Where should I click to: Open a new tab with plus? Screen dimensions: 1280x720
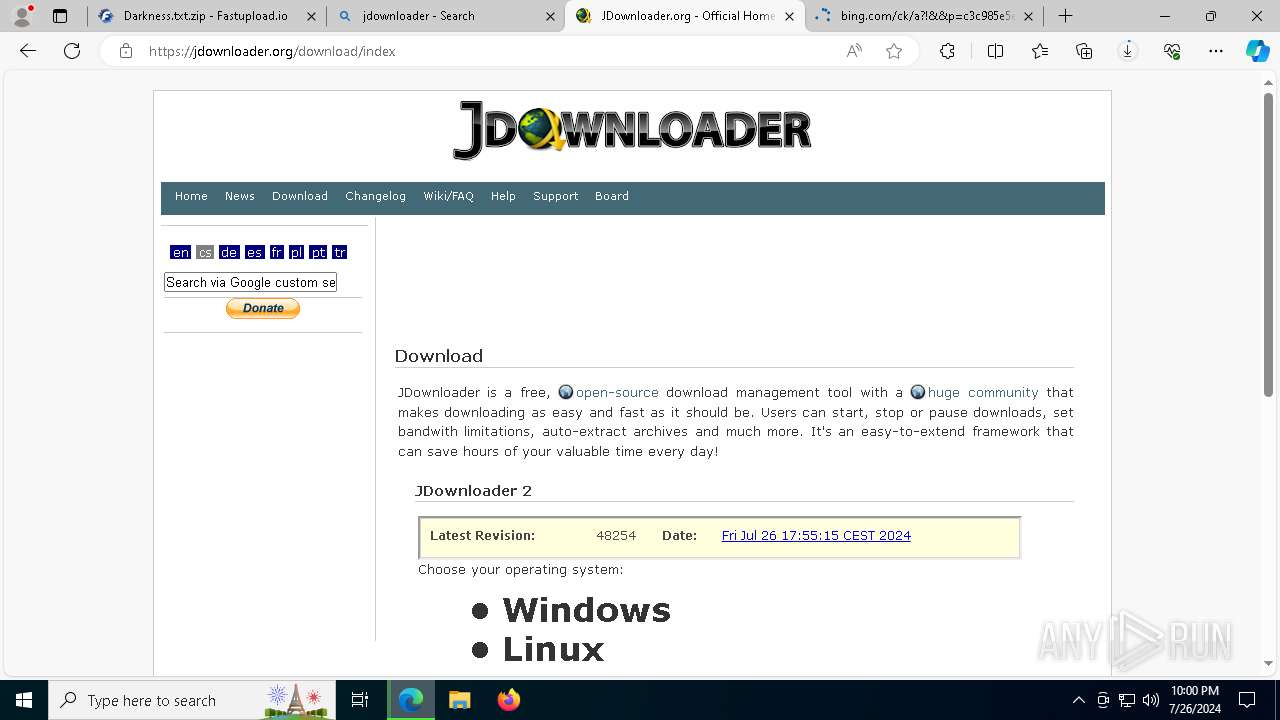(1066, 16)
